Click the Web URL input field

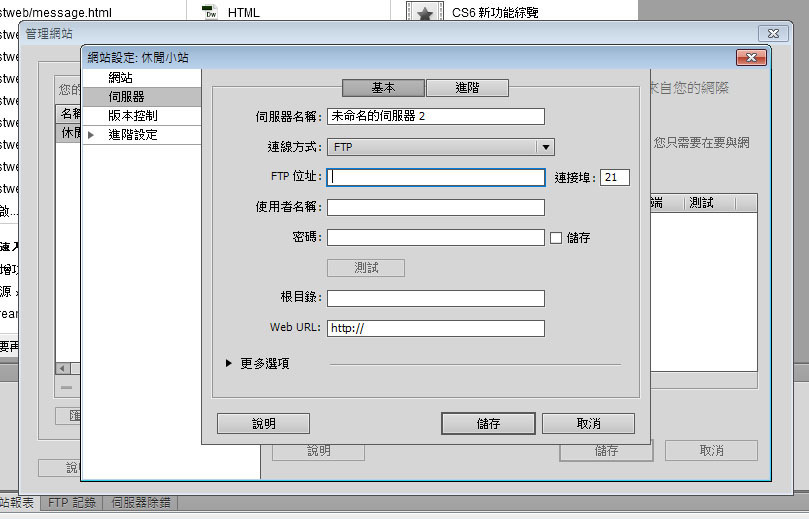435,328
